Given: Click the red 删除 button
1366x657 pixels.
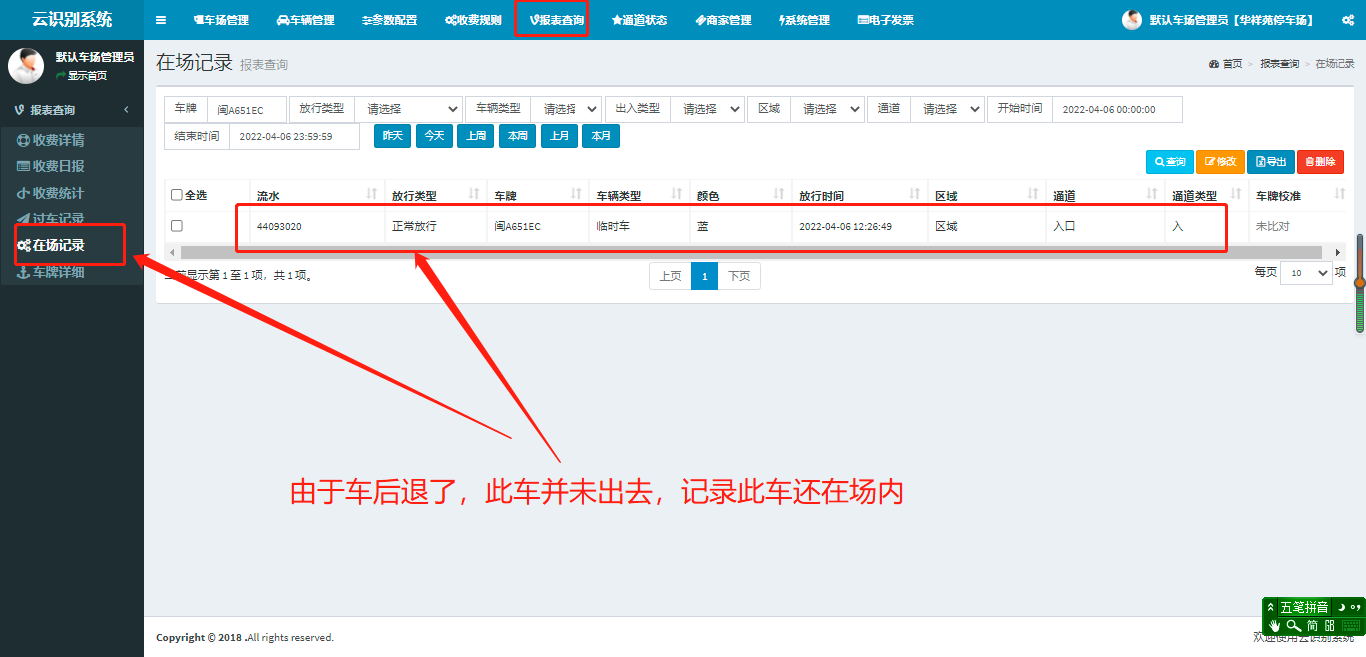Looking at the screenshot, I should 1320,161.
